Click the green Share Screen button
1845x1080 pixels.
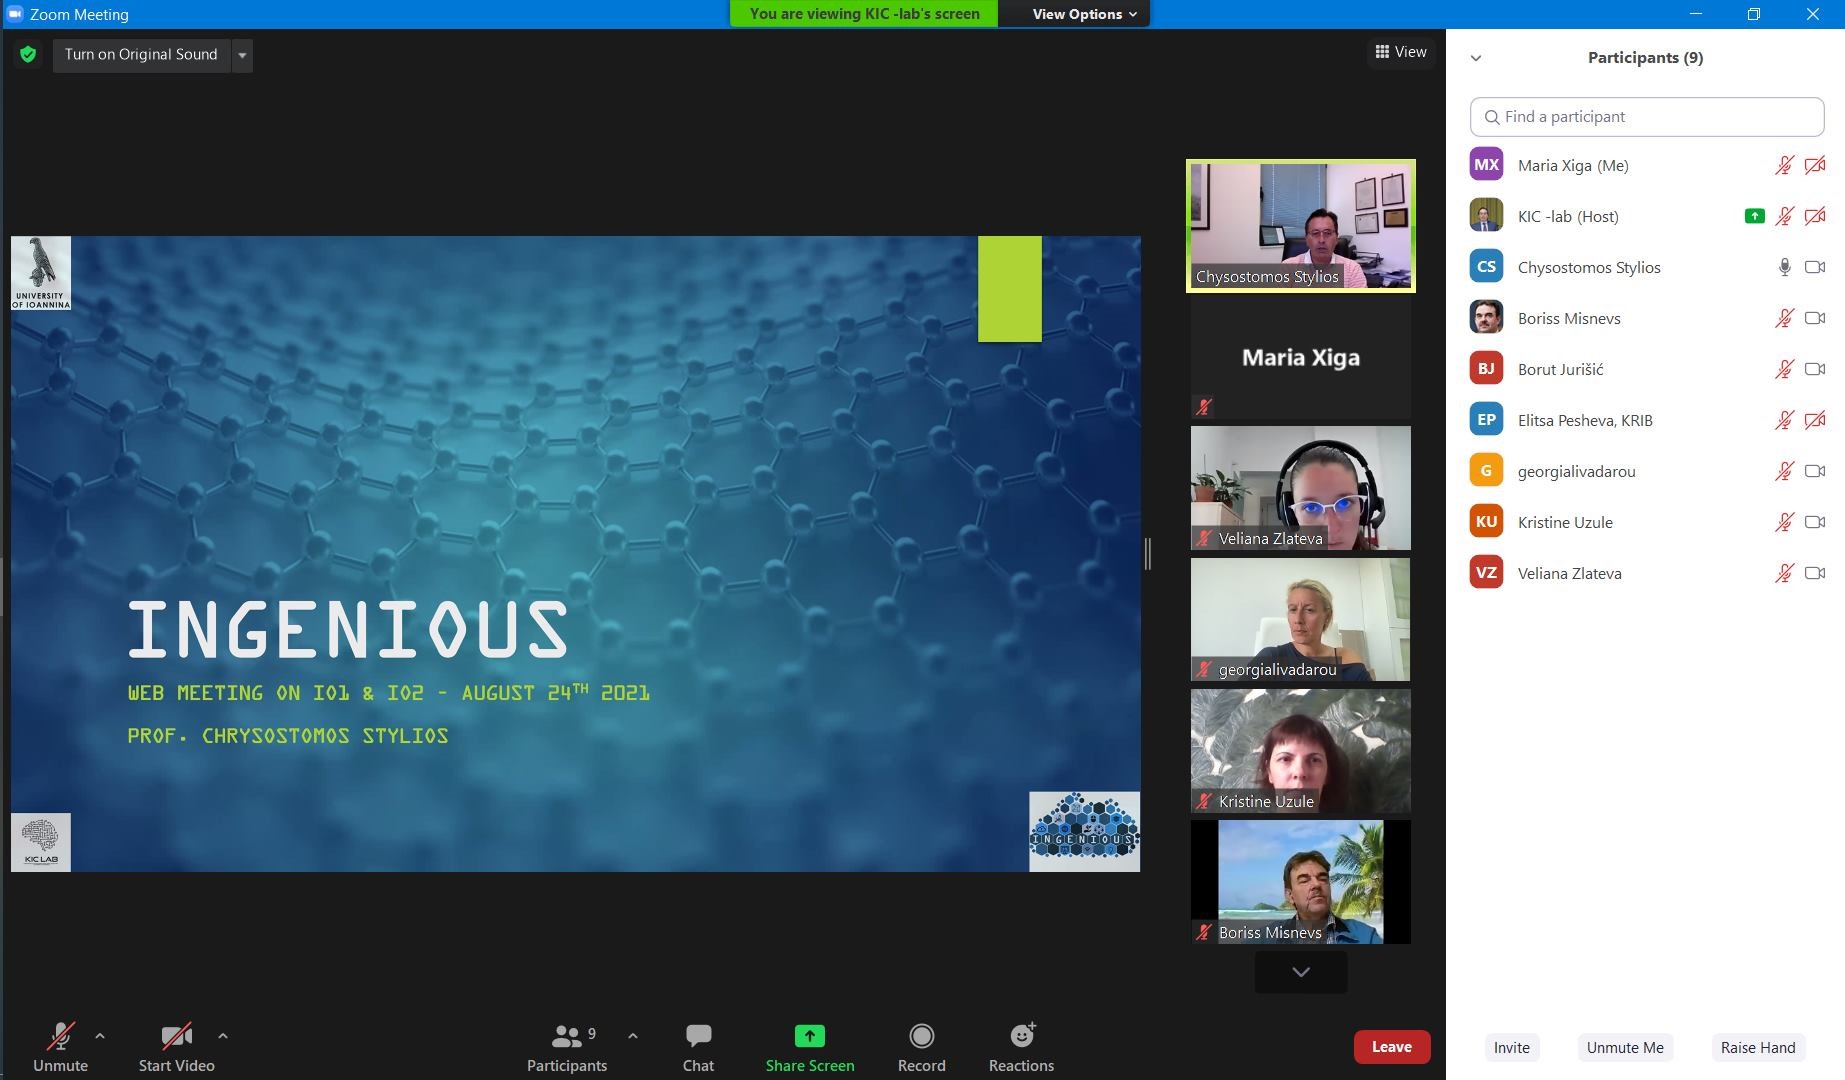click(x=810, y=1046)
